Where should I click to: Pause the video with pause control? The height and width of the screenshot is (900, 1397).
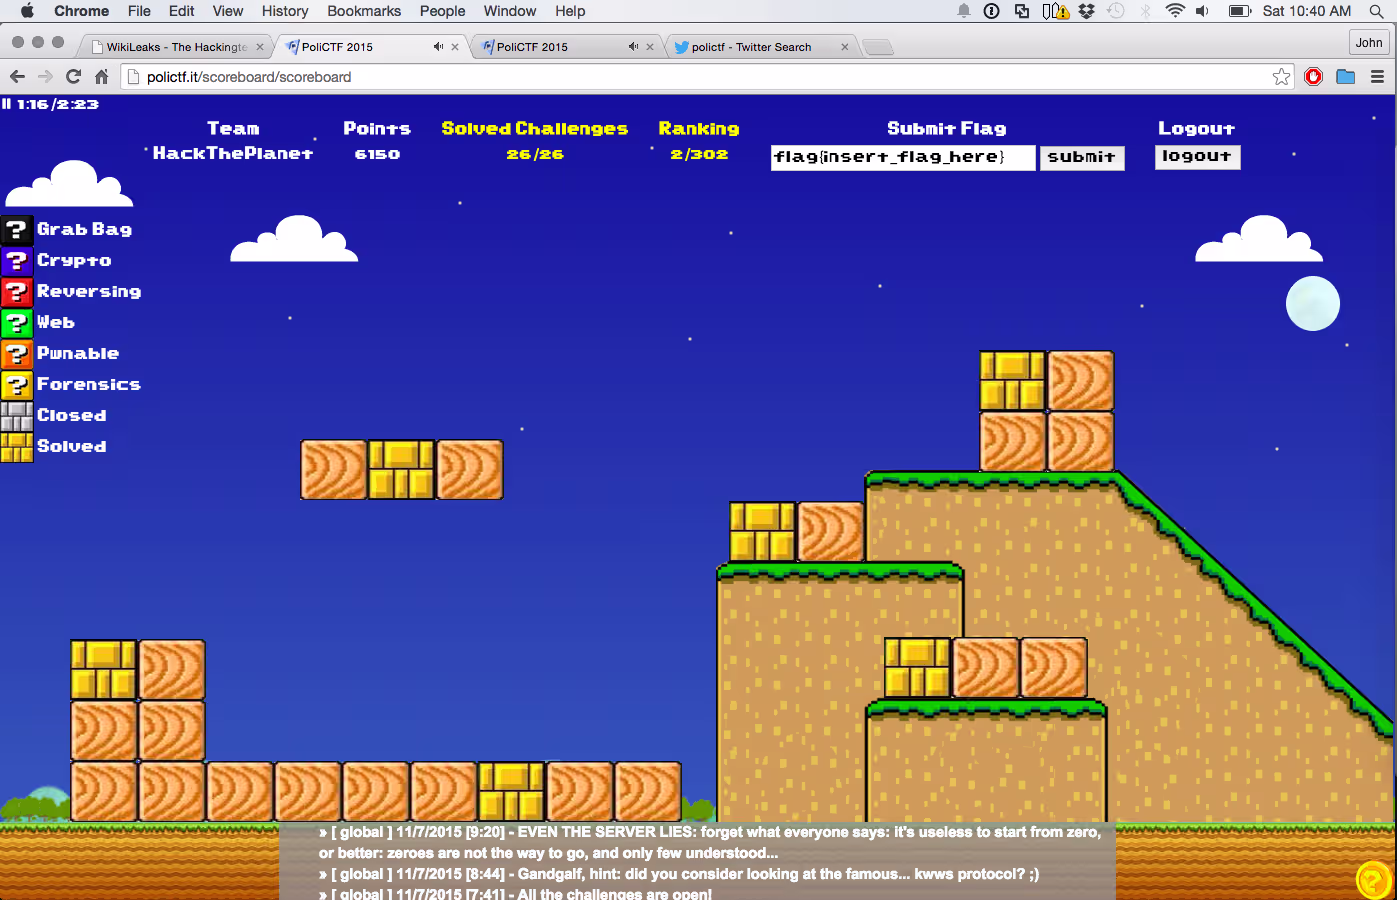click(x=6, y=104)
